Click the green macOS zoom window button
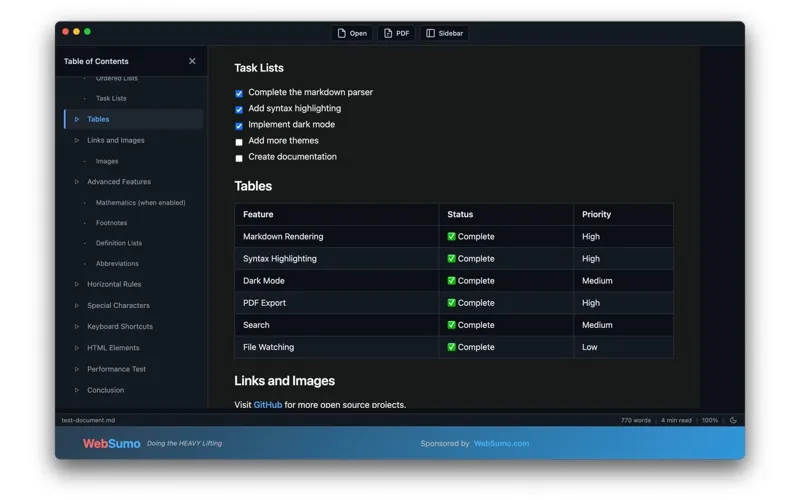The image size is (800, 500). pos(87,32)
